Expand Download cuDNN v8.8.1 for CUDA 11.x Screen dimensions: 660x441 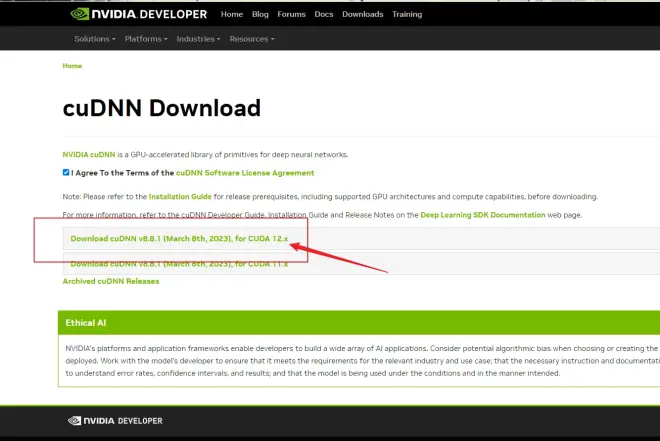click(x=179, y=264)
